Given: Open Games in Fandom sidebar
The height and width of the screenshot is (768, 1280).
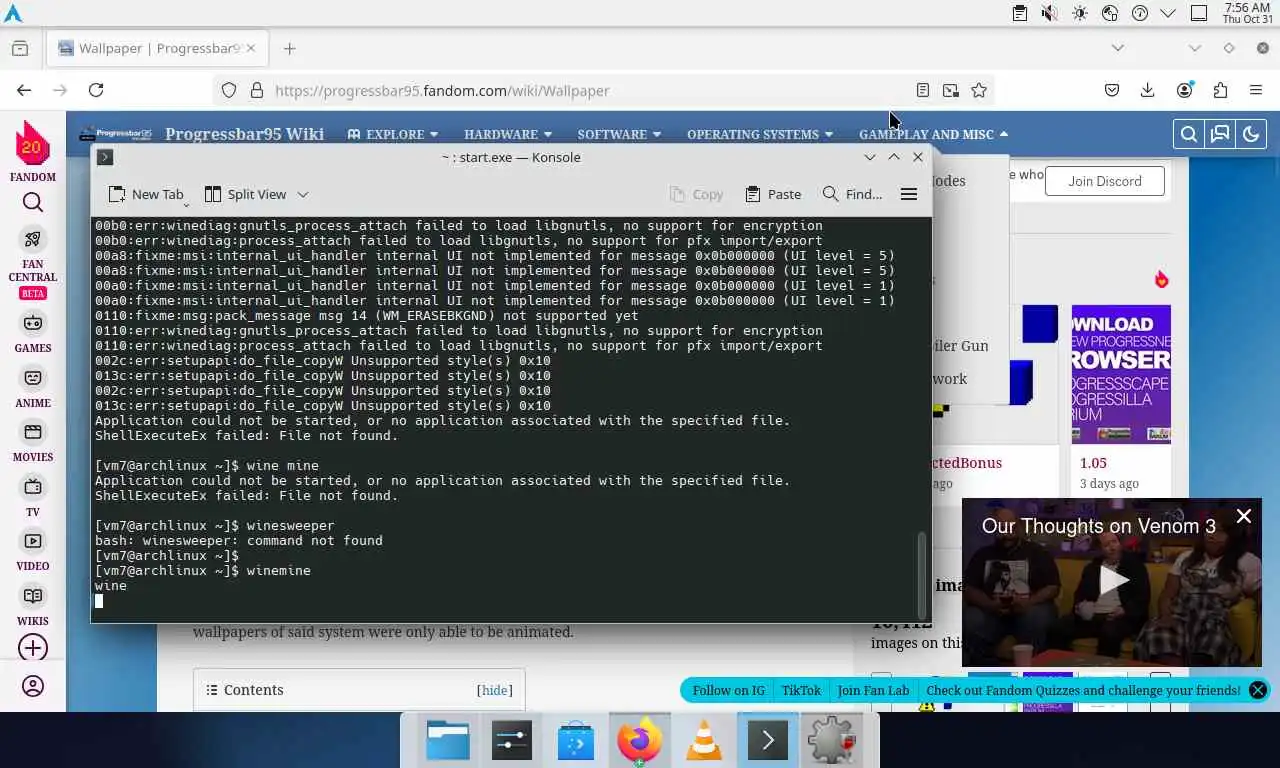Looking at the screenshot, I should coord(33,333).
